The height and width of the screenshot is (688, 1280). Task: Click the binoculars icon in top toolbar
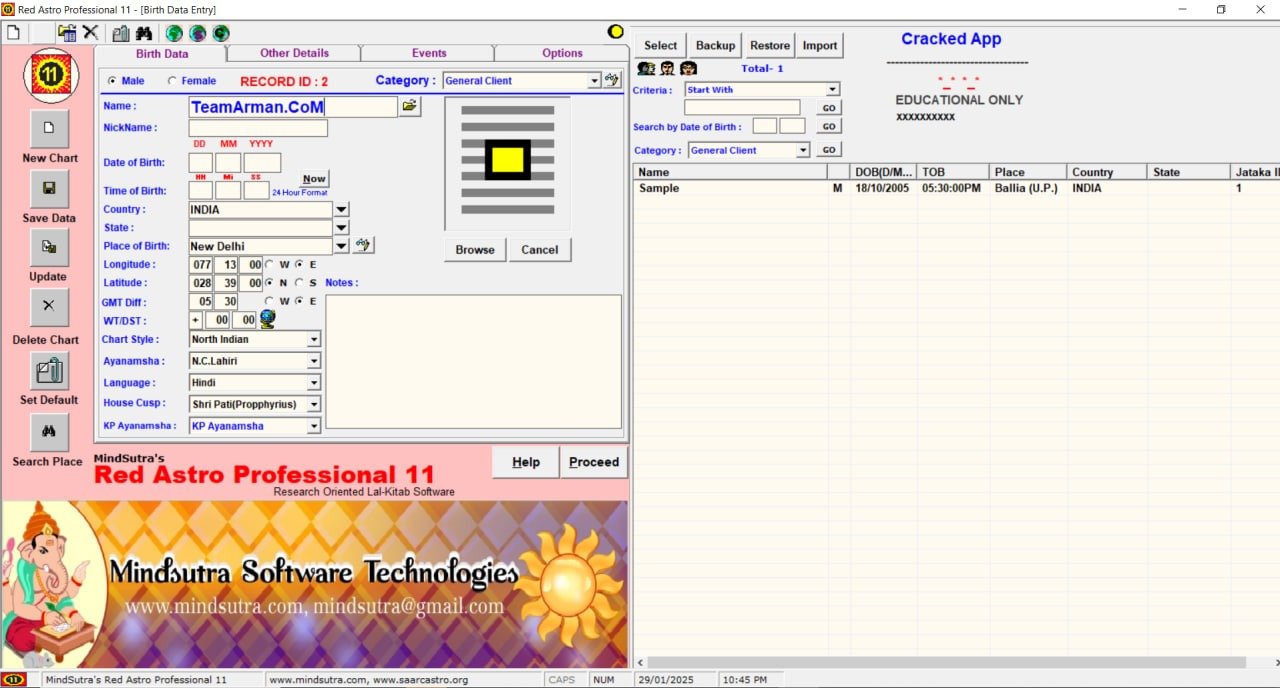[143, 32]
